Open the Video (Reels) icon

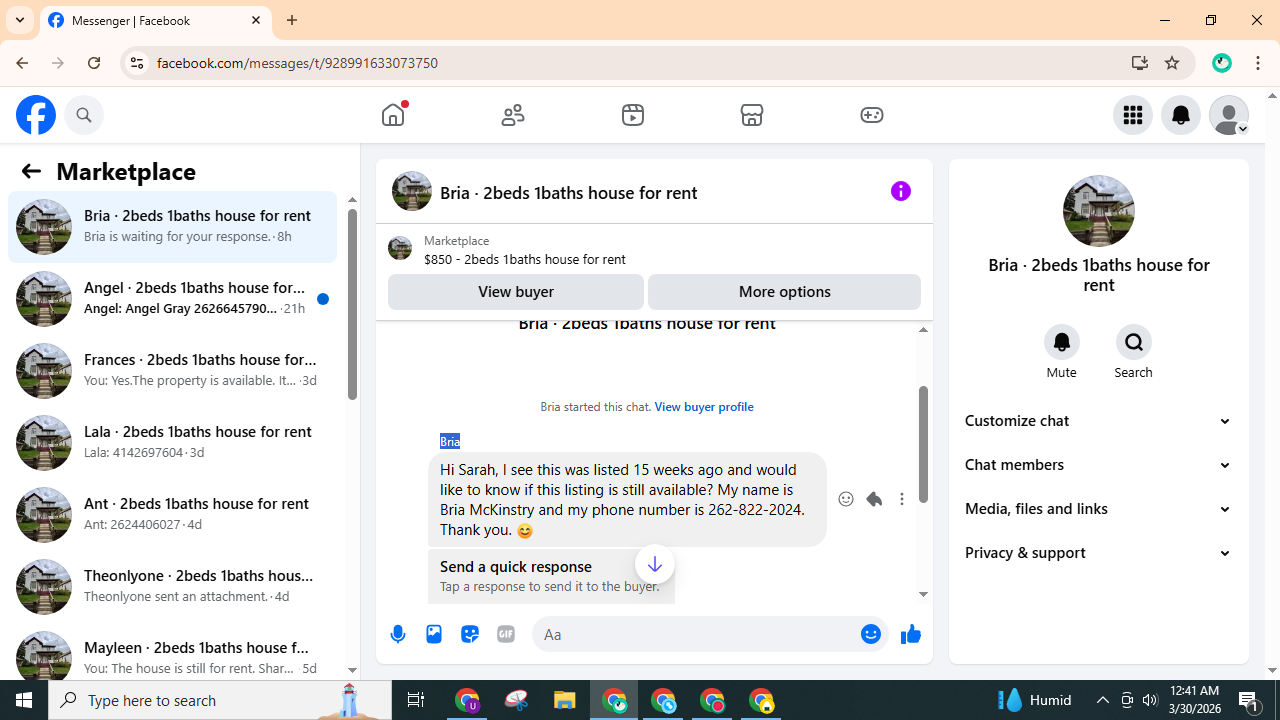click(633, 115)
